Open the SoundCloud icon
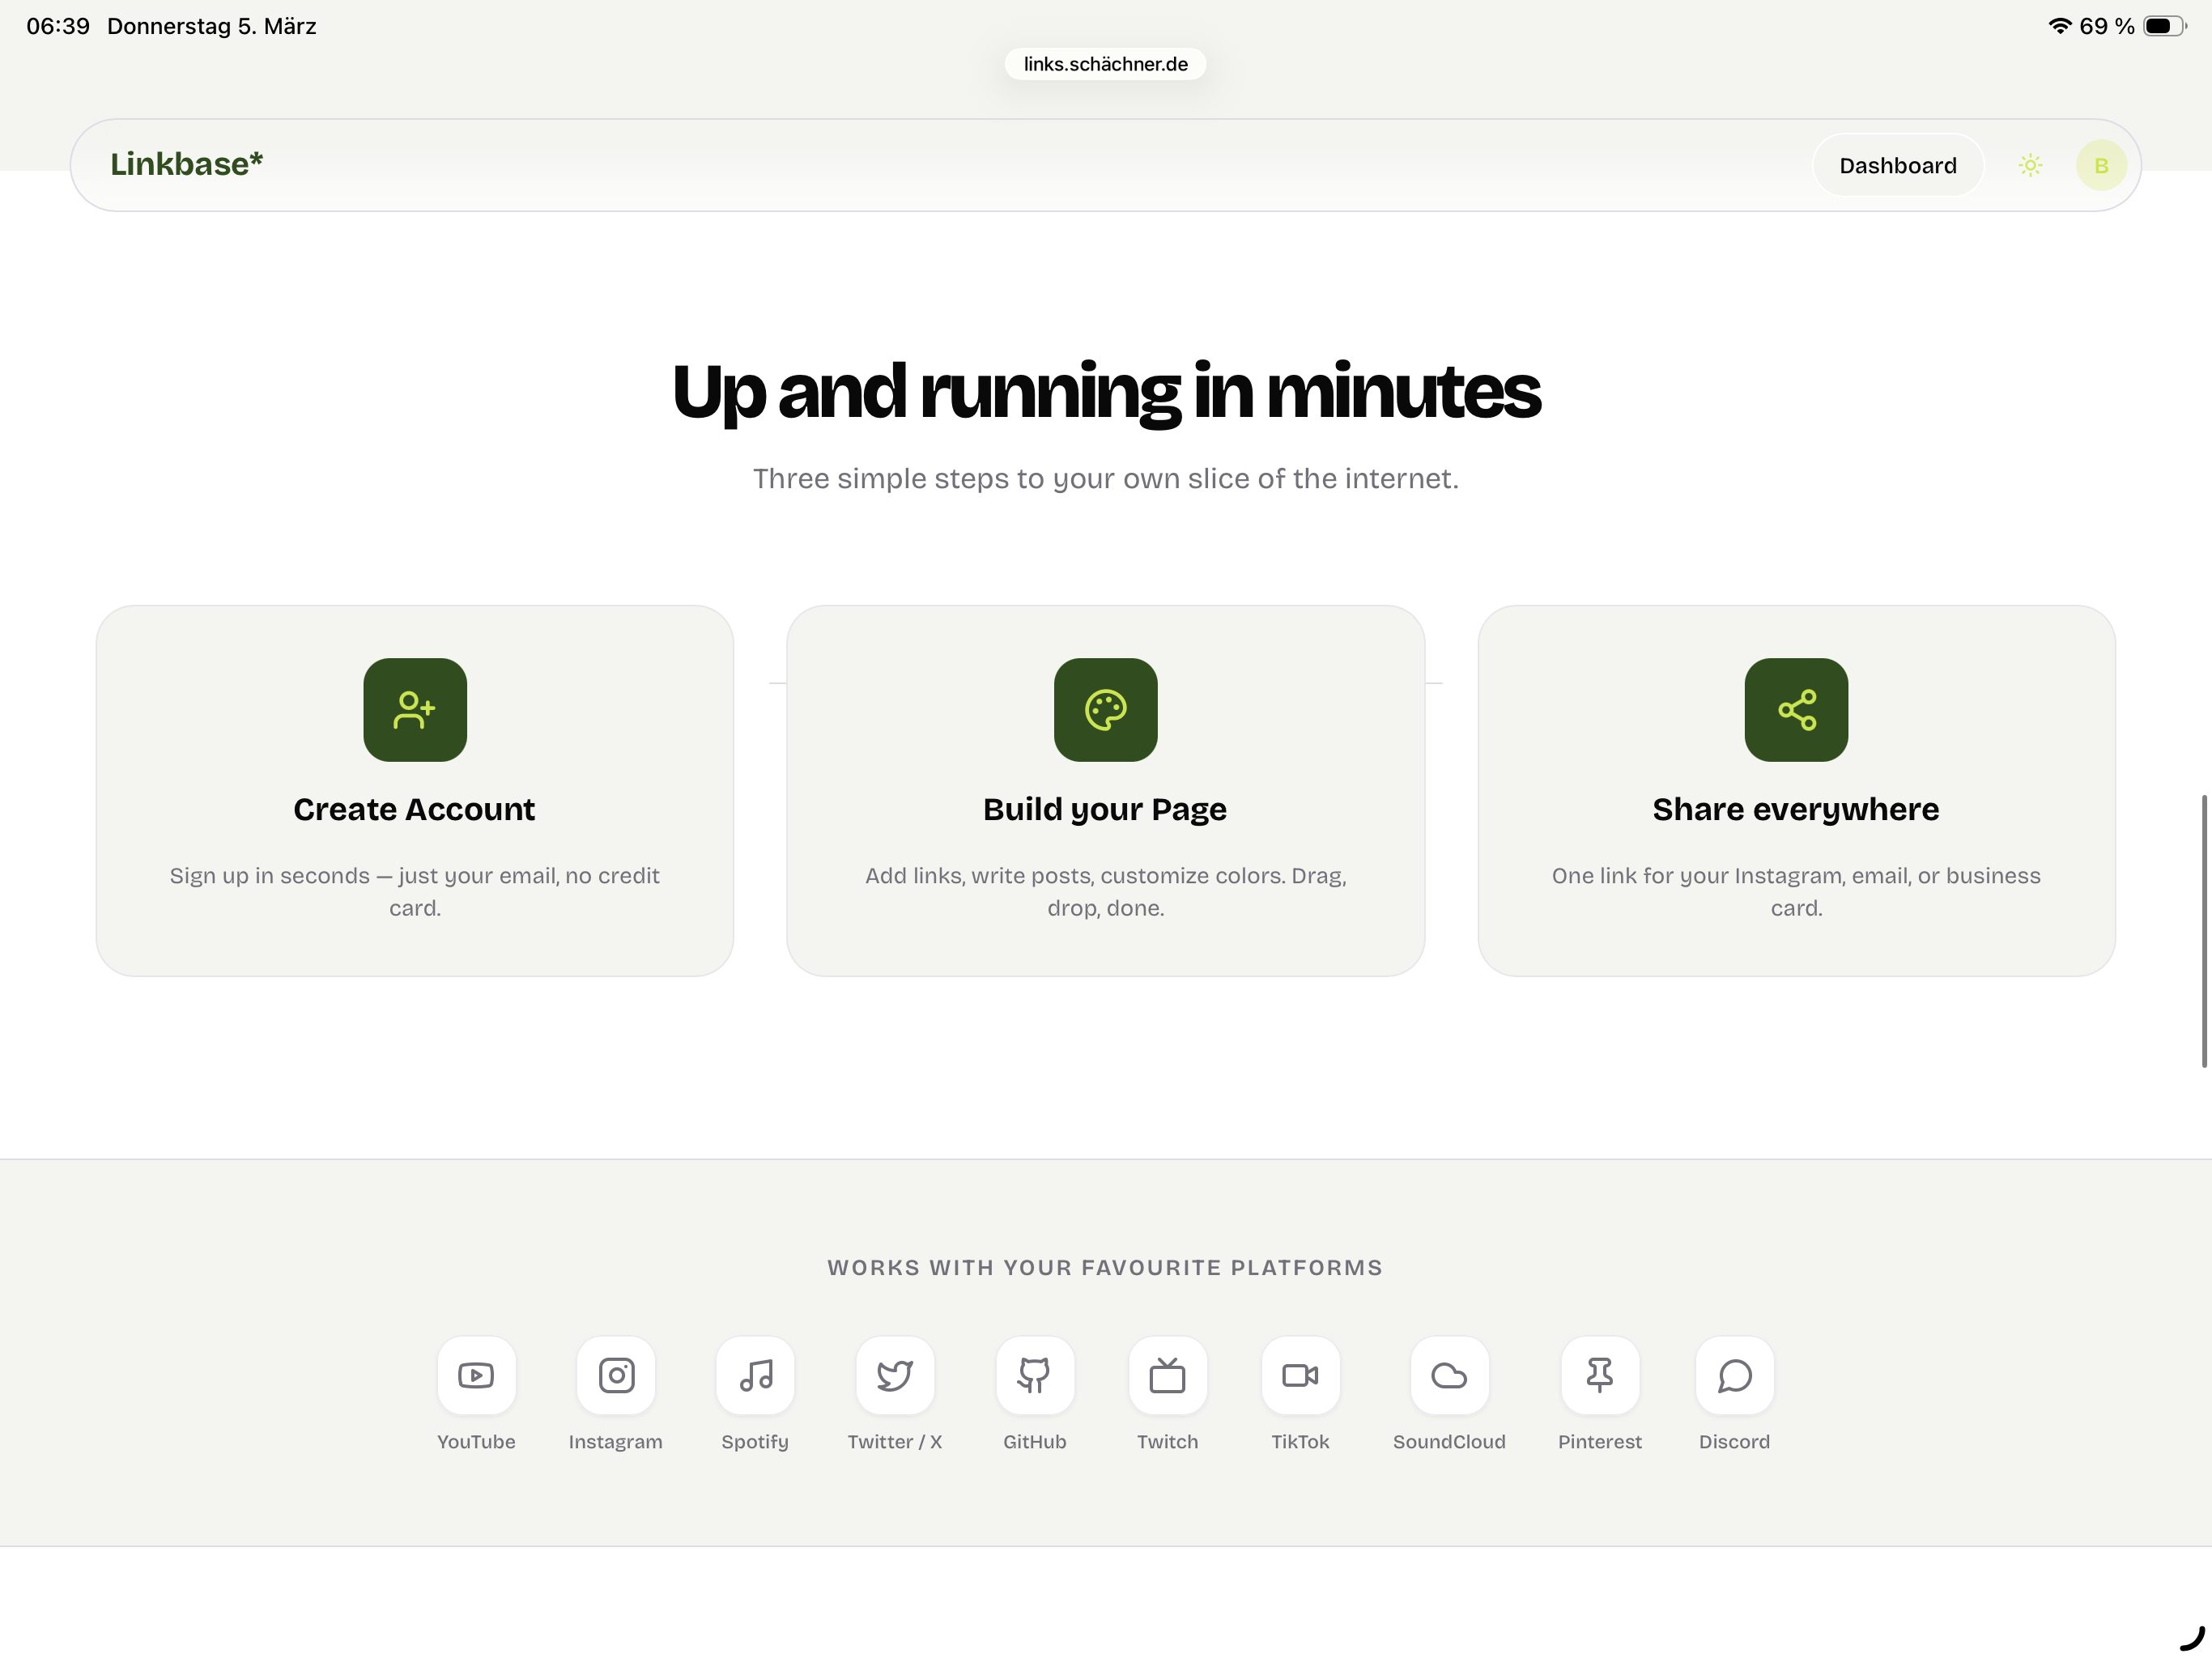2212x1658 pixels. click(1450, 1376)
